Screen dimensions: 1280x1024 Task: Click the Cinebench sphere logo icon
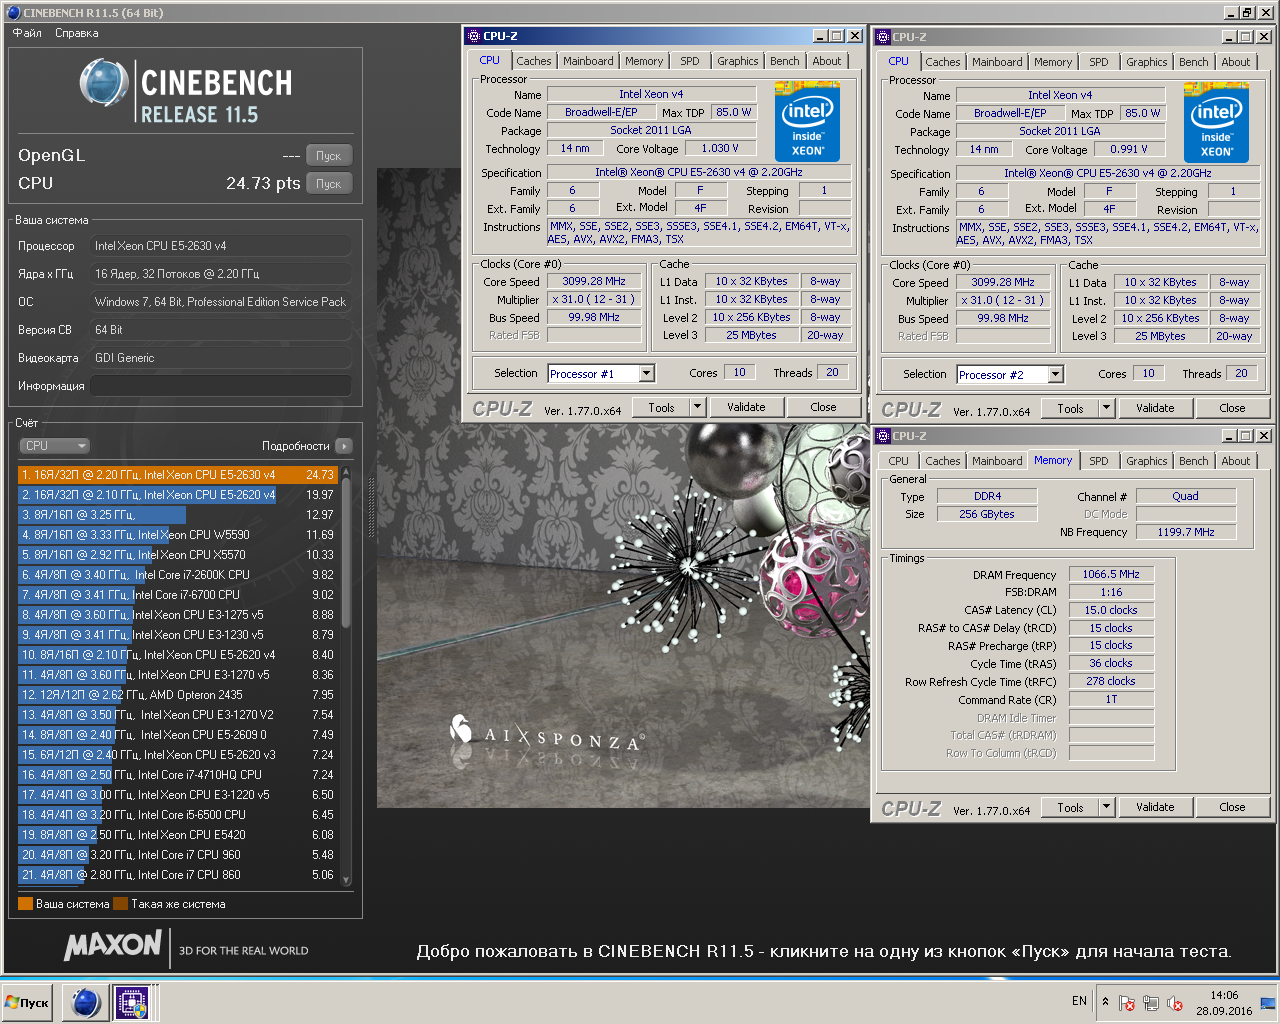104,83
